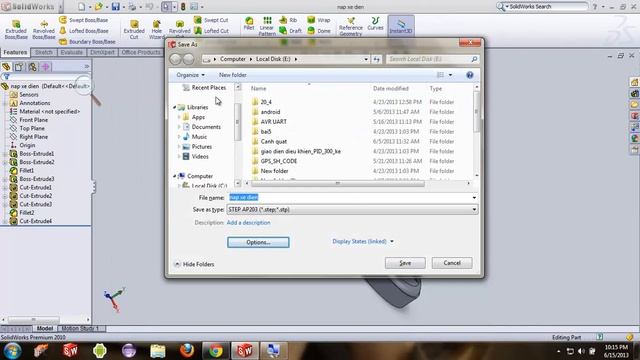Click New document icon in toolbar
This screenshot has width=640, height=360.
point(81,7)
